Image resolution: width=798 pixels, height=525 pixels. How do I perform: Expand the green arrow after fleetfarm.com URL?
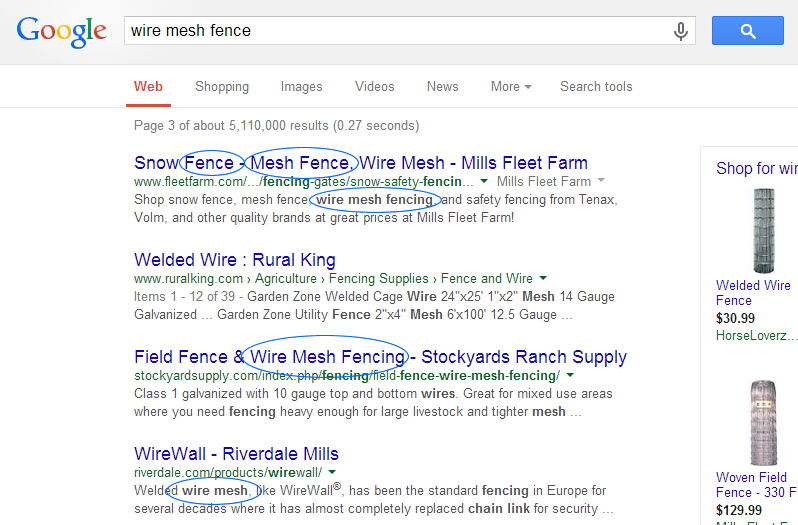484,181
